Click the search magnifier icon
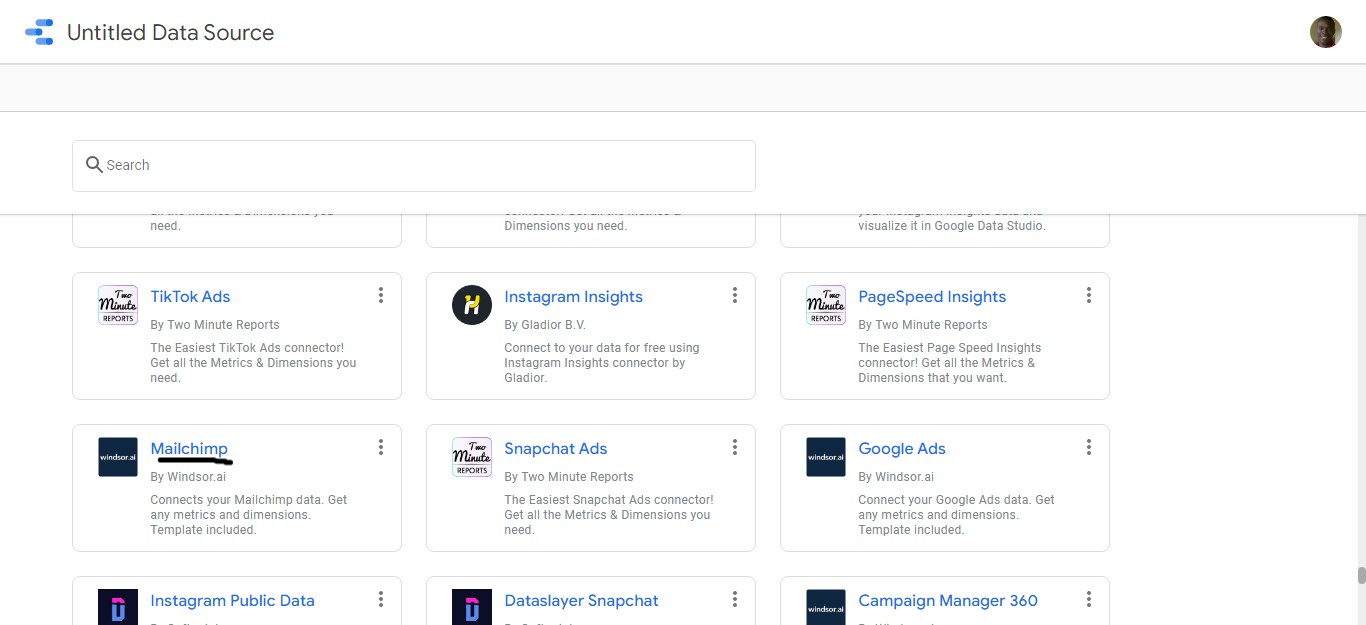 tap(94, 165)
